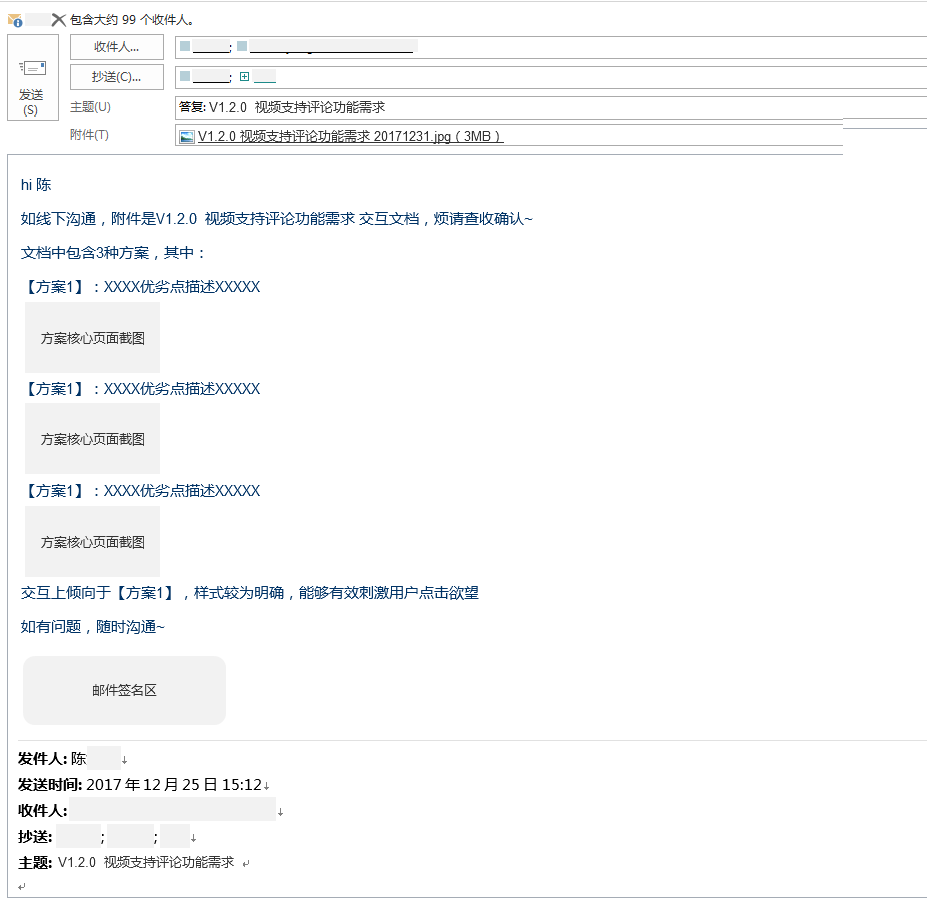
Task: Click the mail info tip icon
Action: [x=15, y=21]
